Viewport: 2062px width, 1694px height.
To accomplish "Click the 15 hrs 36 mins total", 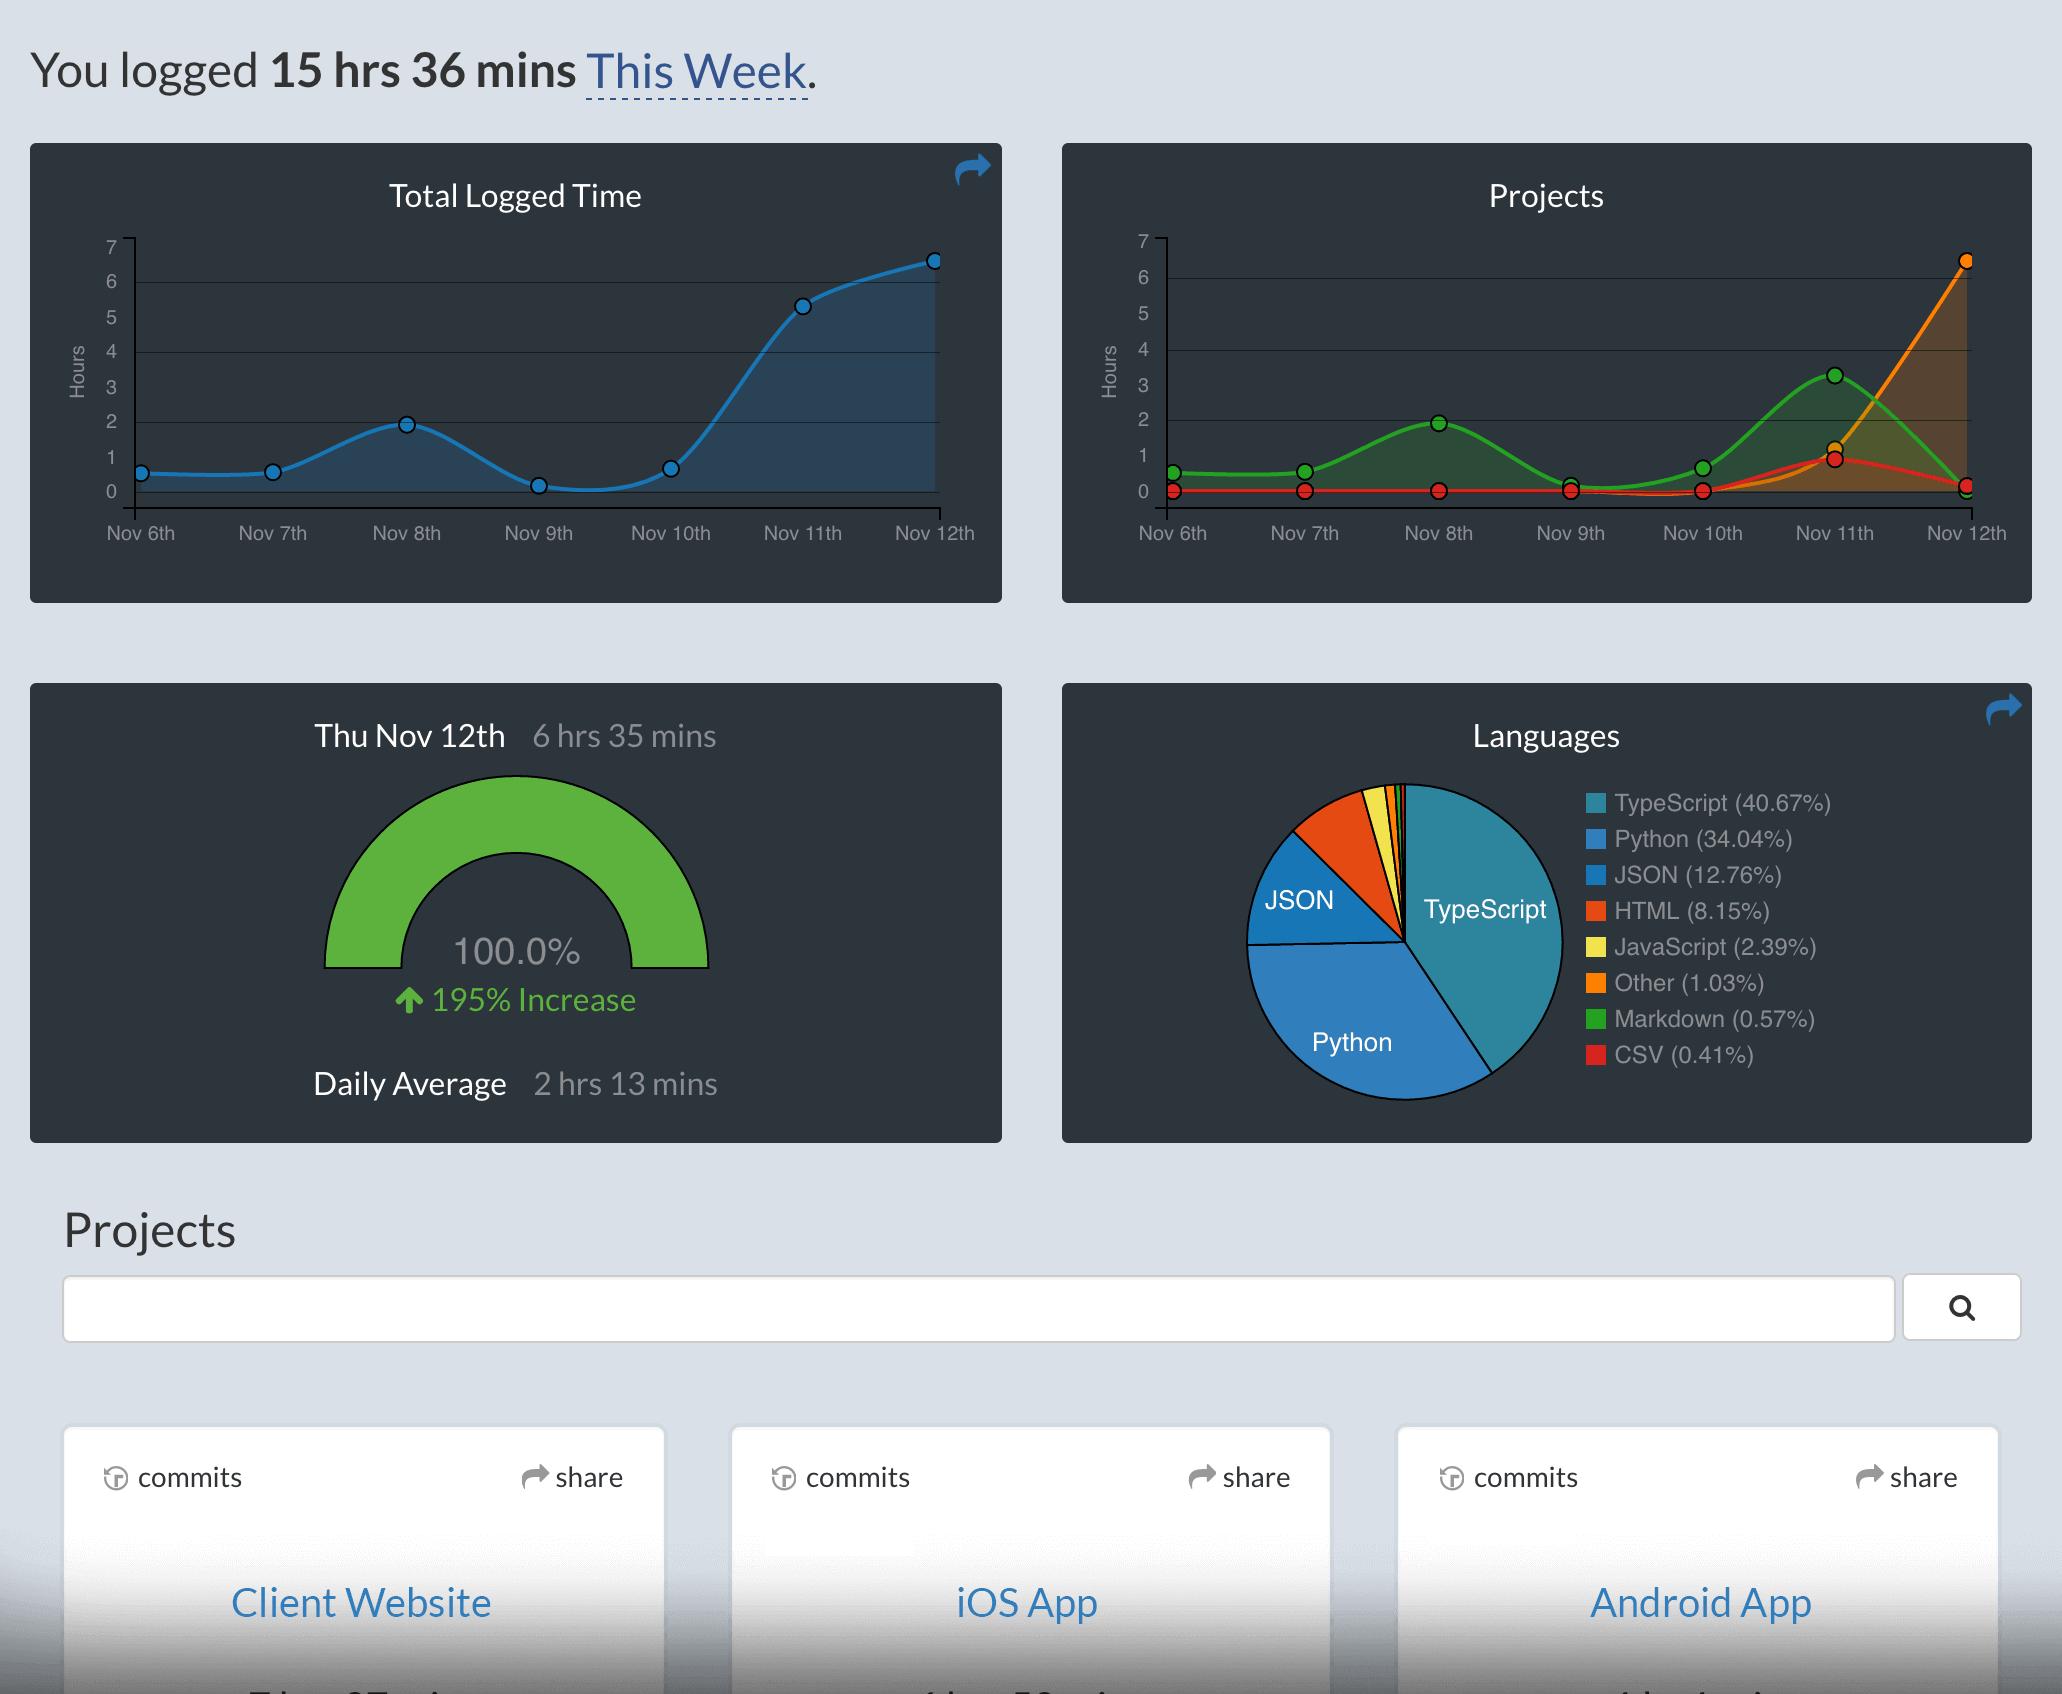I will click(423, 71).
